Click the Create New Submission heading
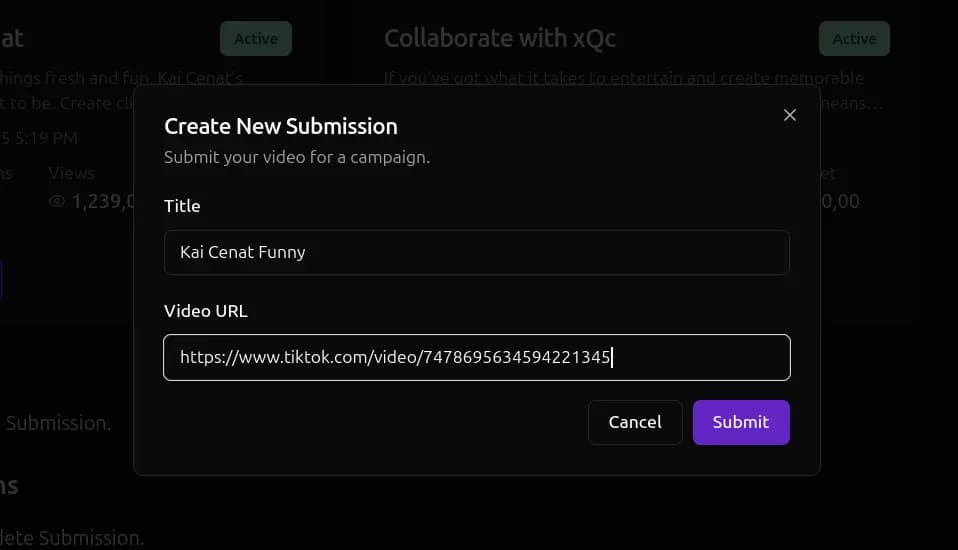Image resolution: width=958 pixels, height=550 pixels. point(280,126)
